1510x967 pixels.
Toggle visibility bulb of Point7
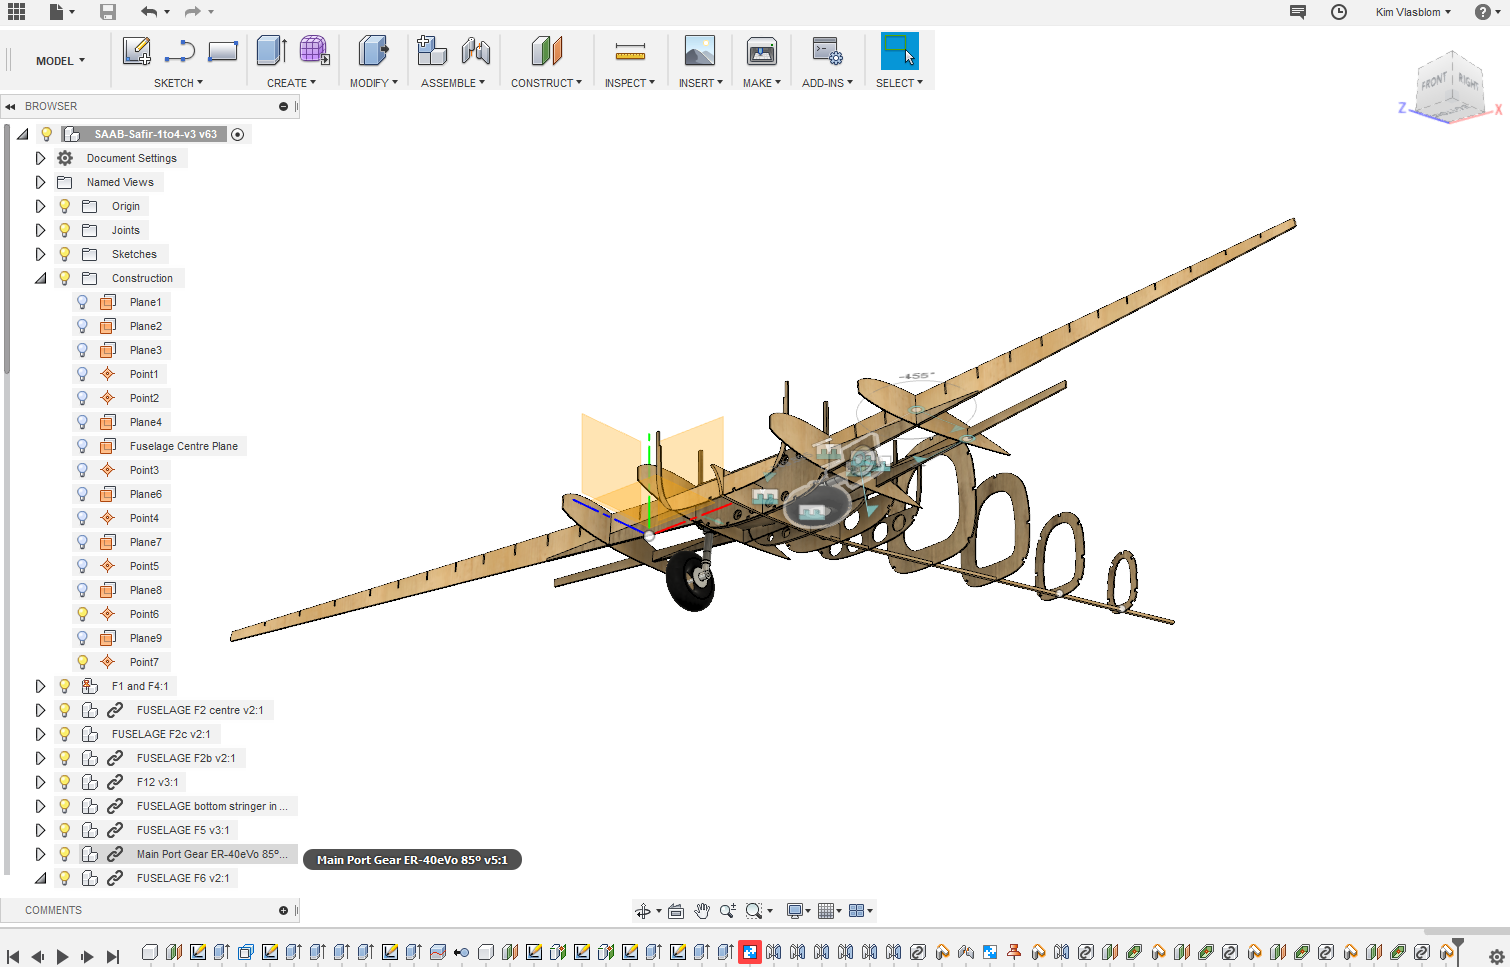pyautogui.click(x=83, y=662)
